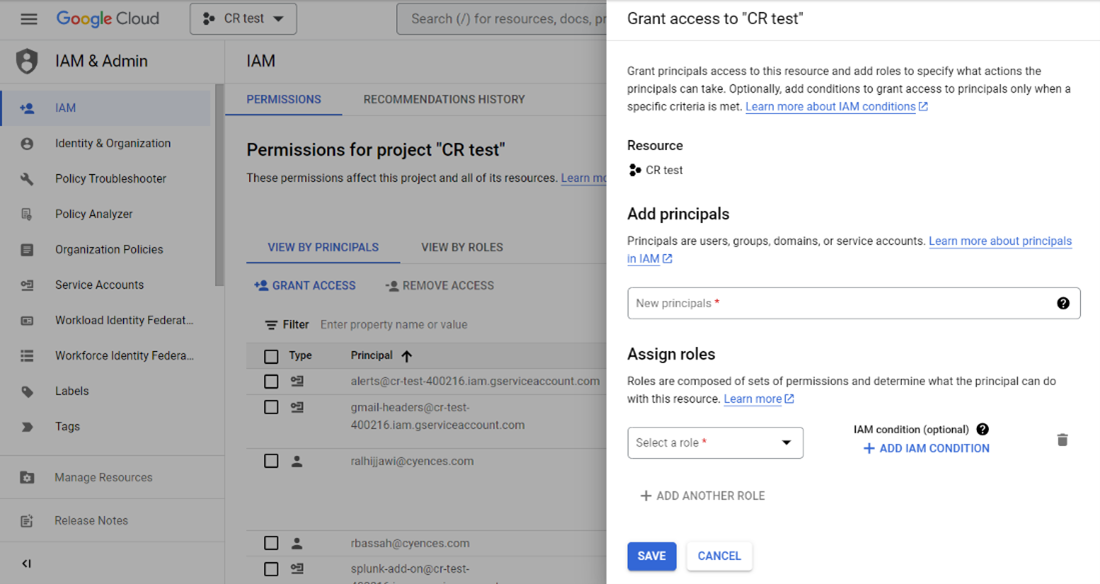Click Add IAM Condition

pyautogui.click(x=926, y=449)
